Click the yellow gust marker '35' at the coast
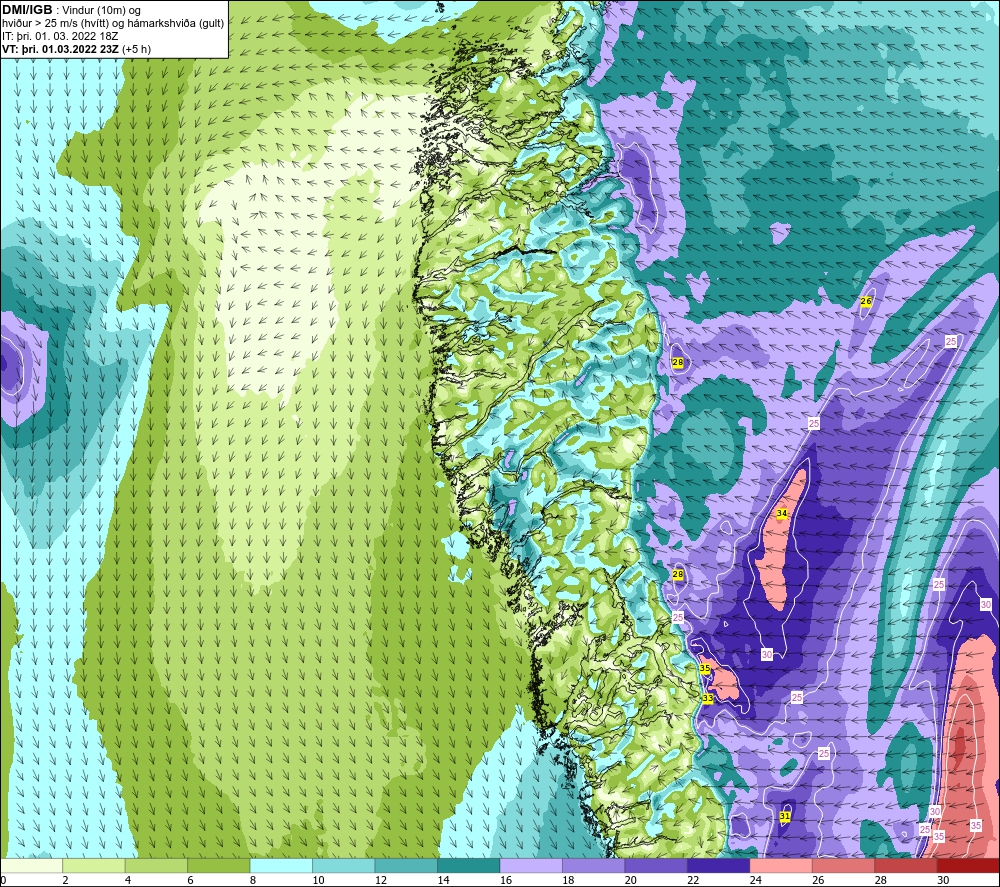Image resolution: width=1000 pixels, height=887 pixels. pos(705,668)
